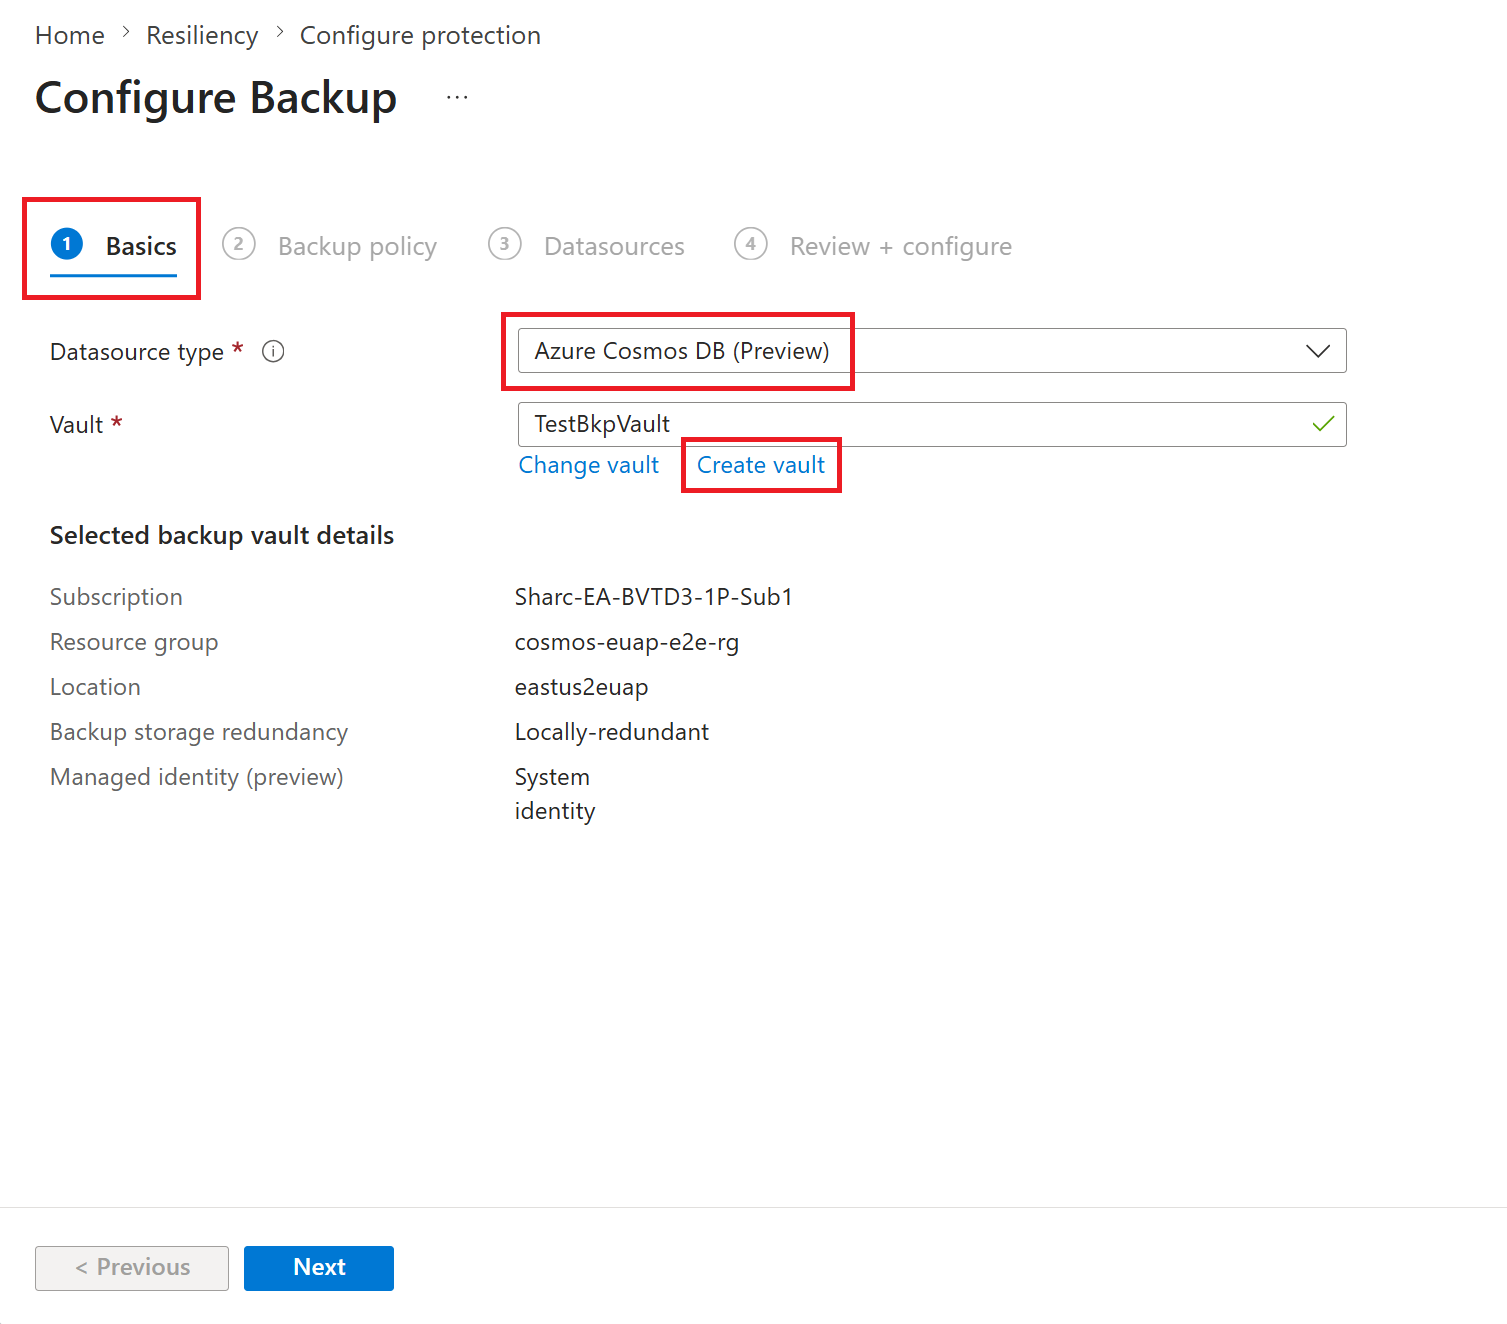Viewport: 1507px width, 1324px height.
Task: Click the Backup storage redundancy label
Action: pyautogui.click(x=199, y=732)
